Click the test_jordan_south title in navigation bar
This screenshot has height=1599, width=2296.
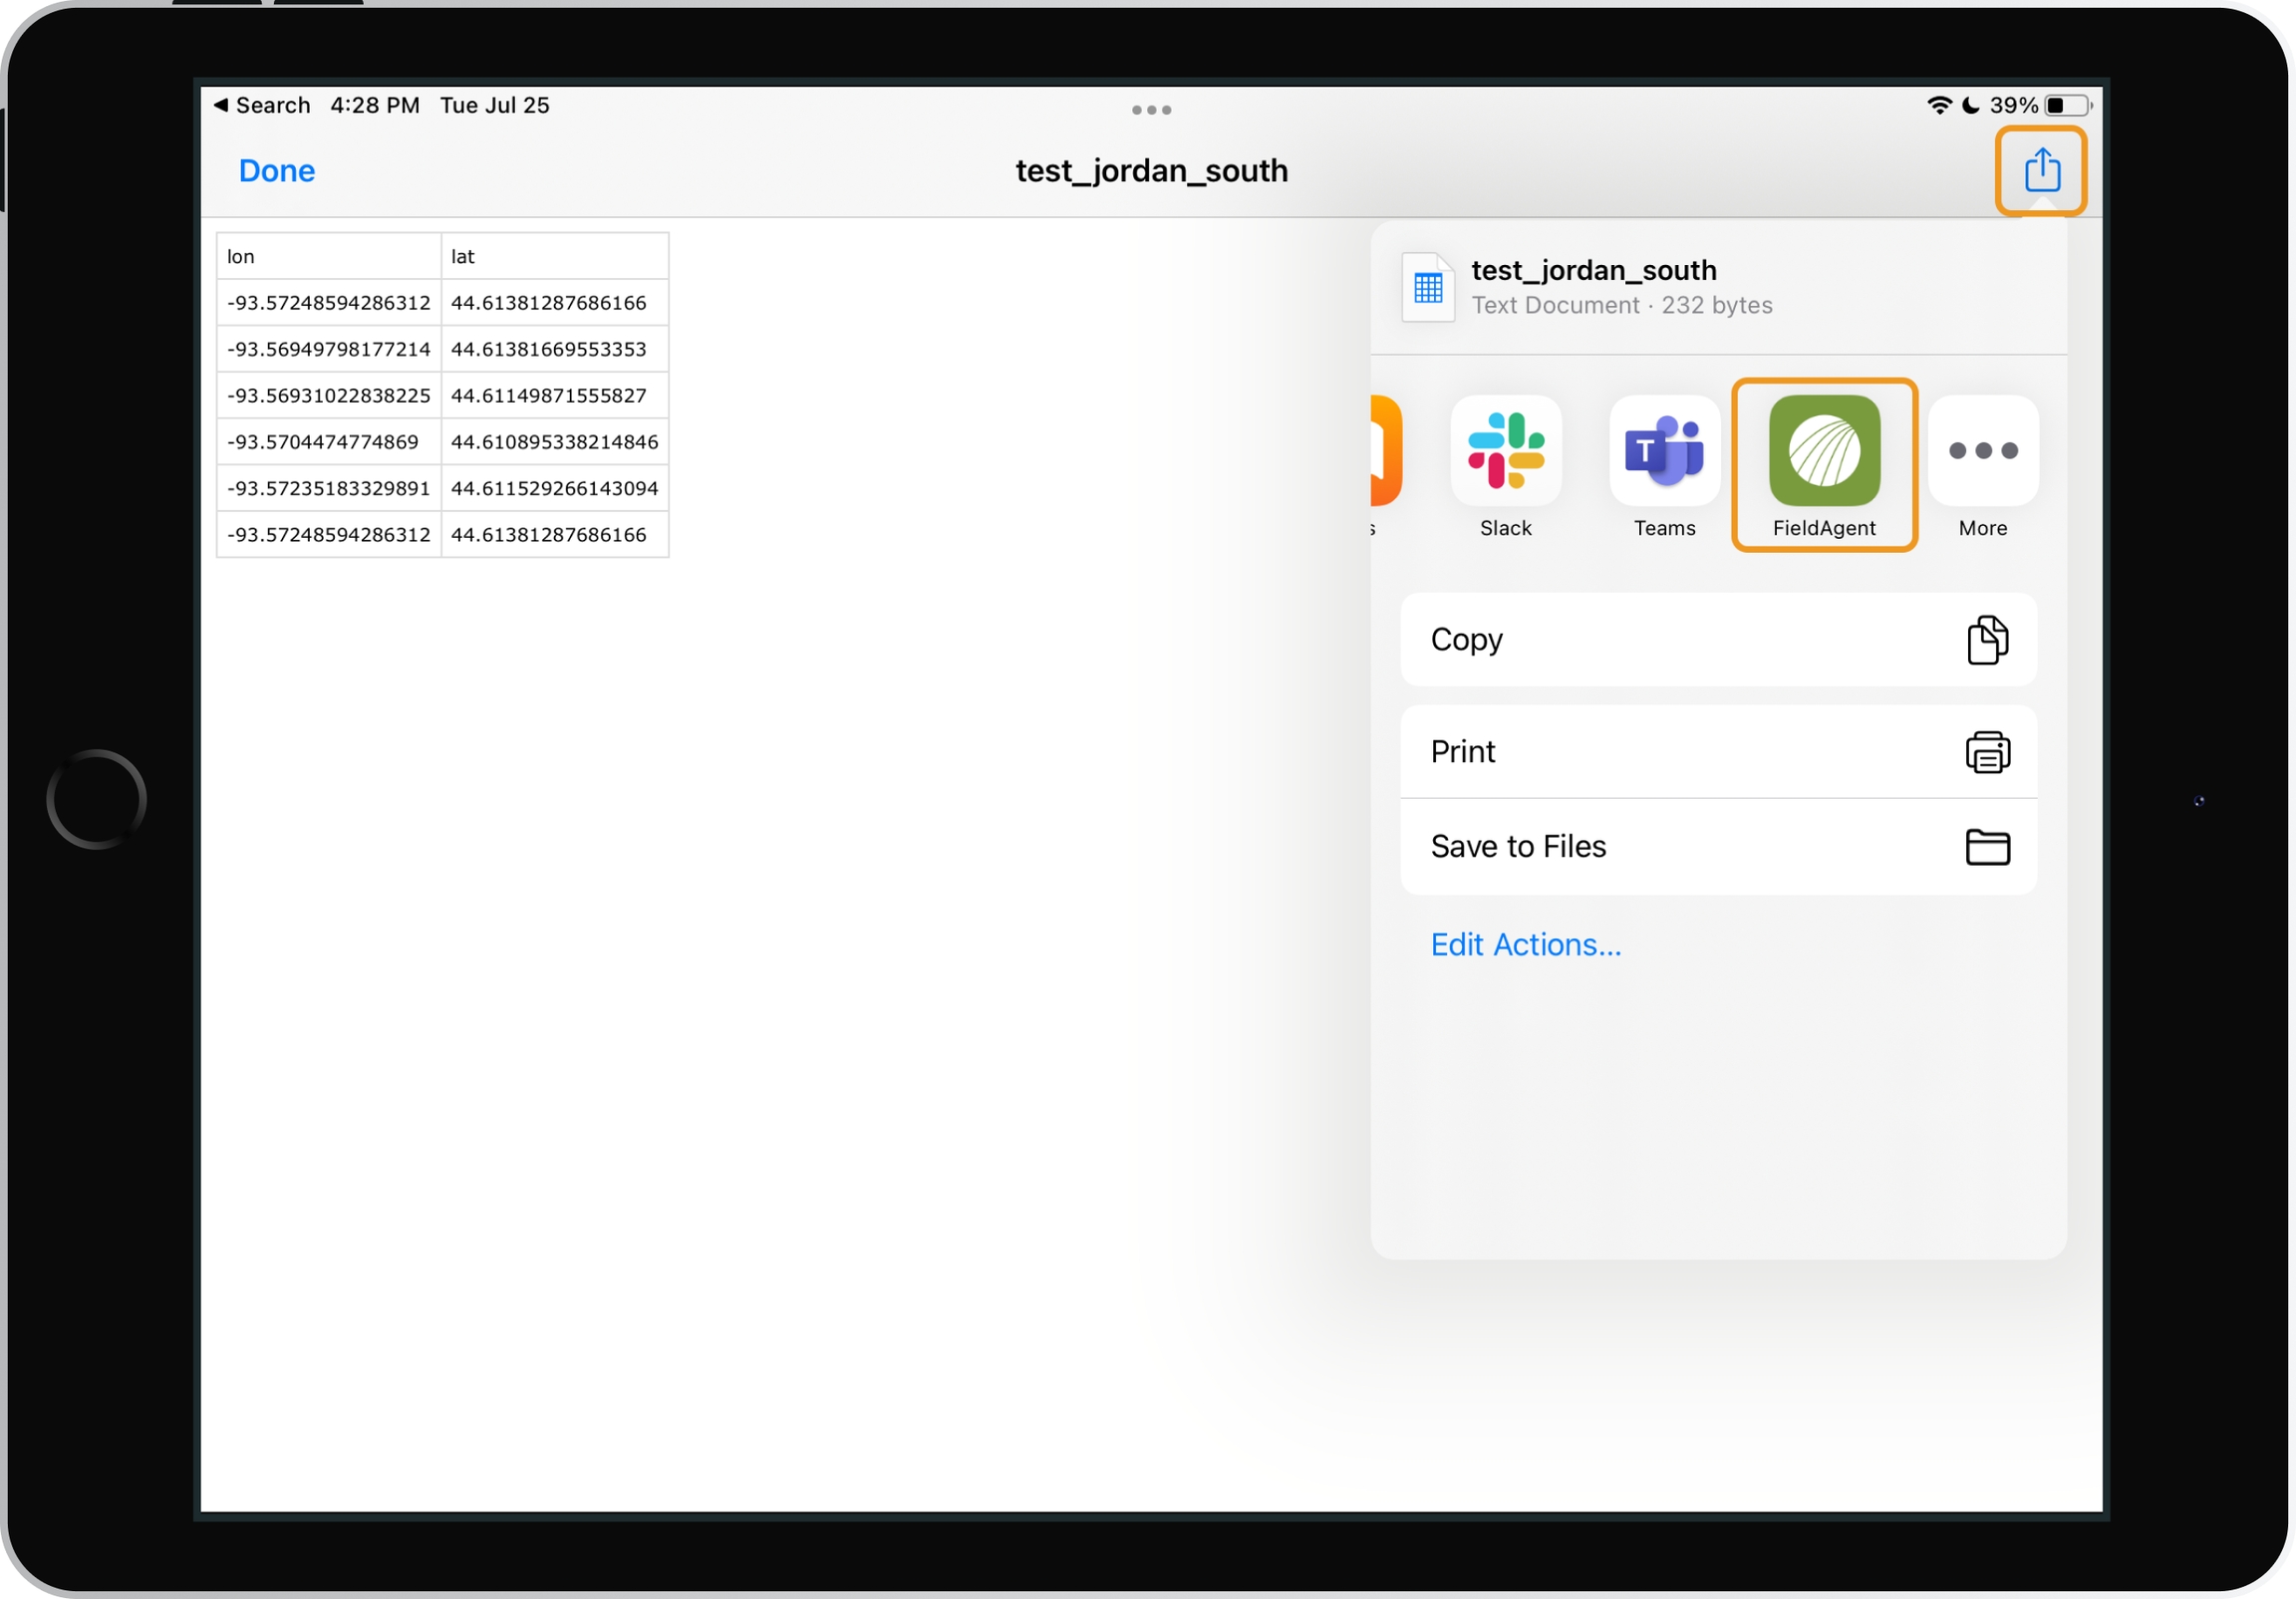click(1151, 171)
